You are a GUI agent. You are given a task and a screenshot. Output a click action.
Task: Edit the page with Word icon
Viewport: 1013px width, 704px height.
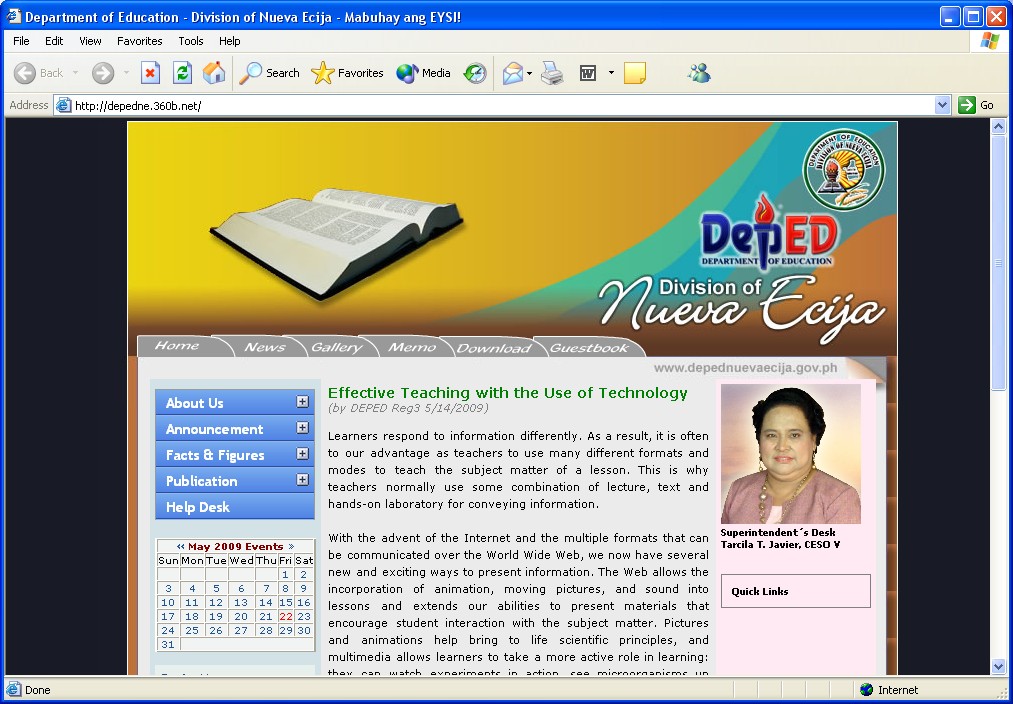[x=588, y=73]
